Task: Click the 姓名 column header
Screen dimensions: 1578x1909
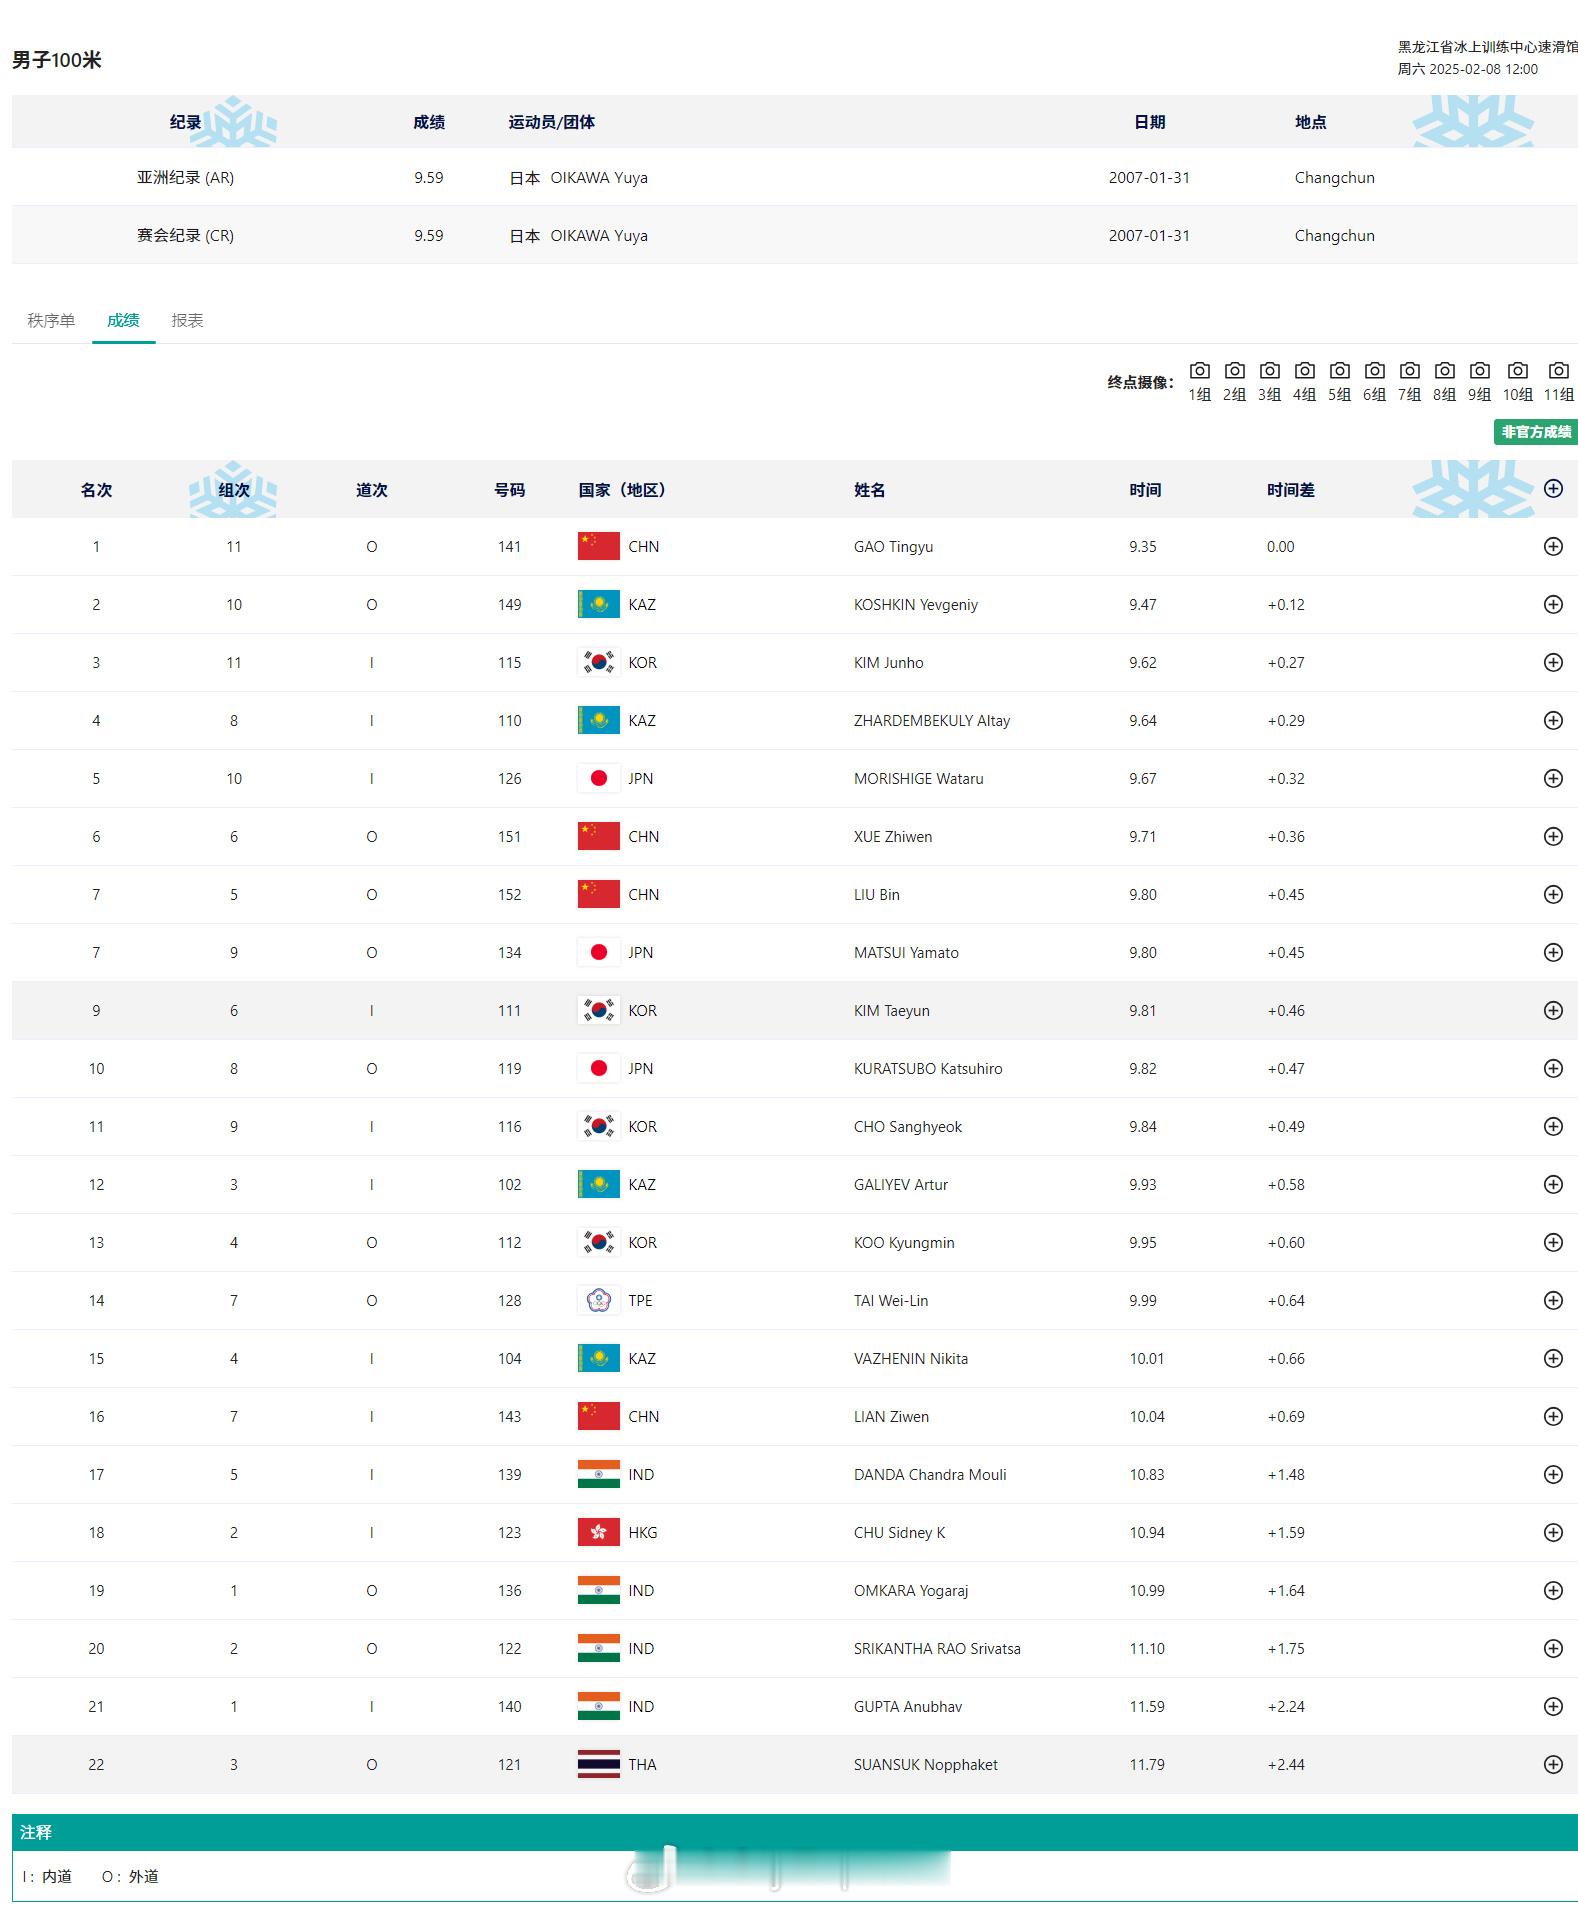Action: click(x=870, y=490)
